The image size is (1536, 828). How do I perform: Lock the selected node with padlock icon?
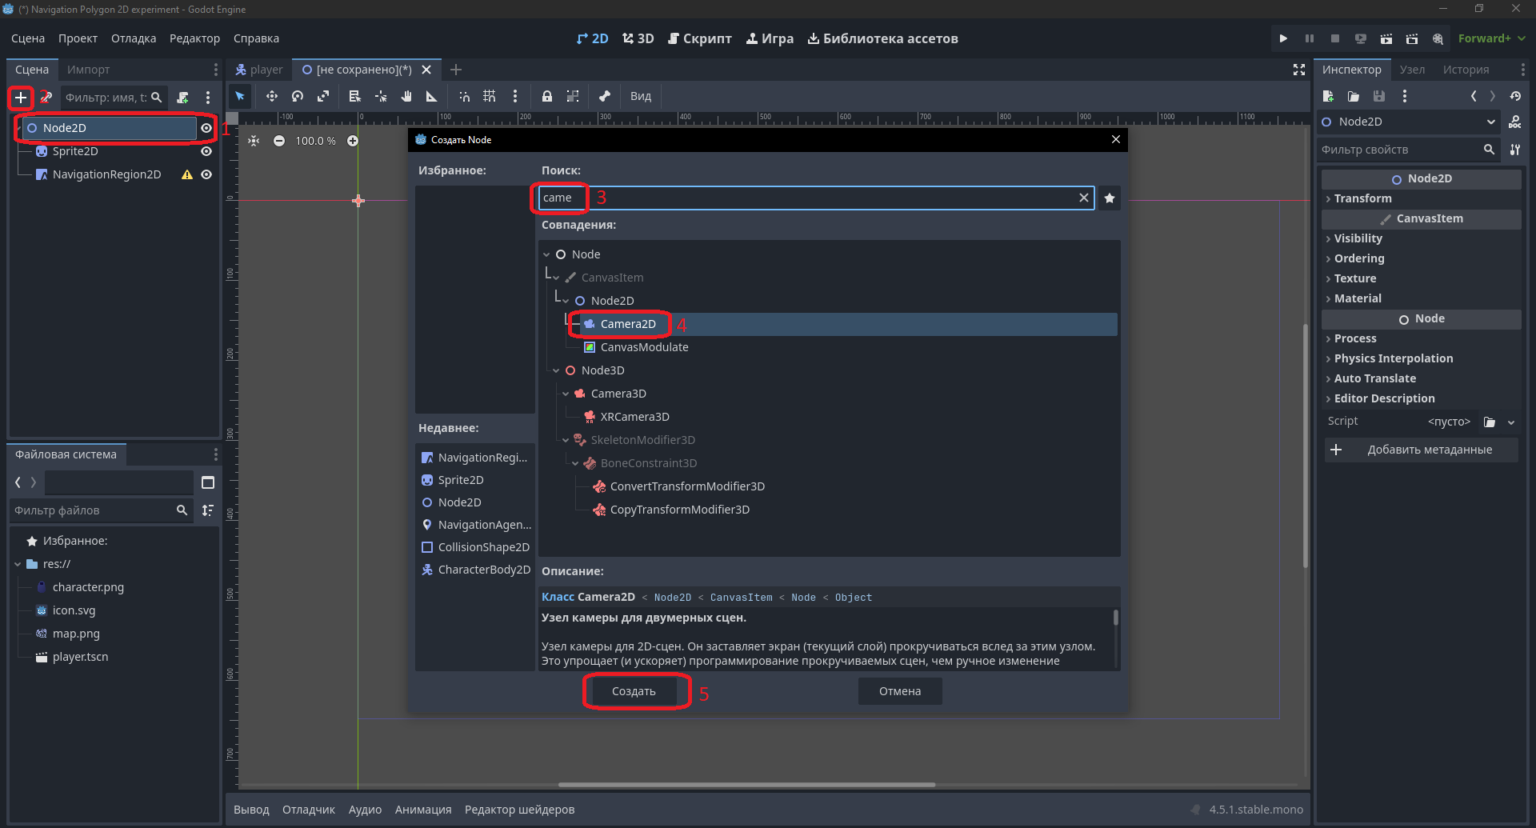click(547, 96)
